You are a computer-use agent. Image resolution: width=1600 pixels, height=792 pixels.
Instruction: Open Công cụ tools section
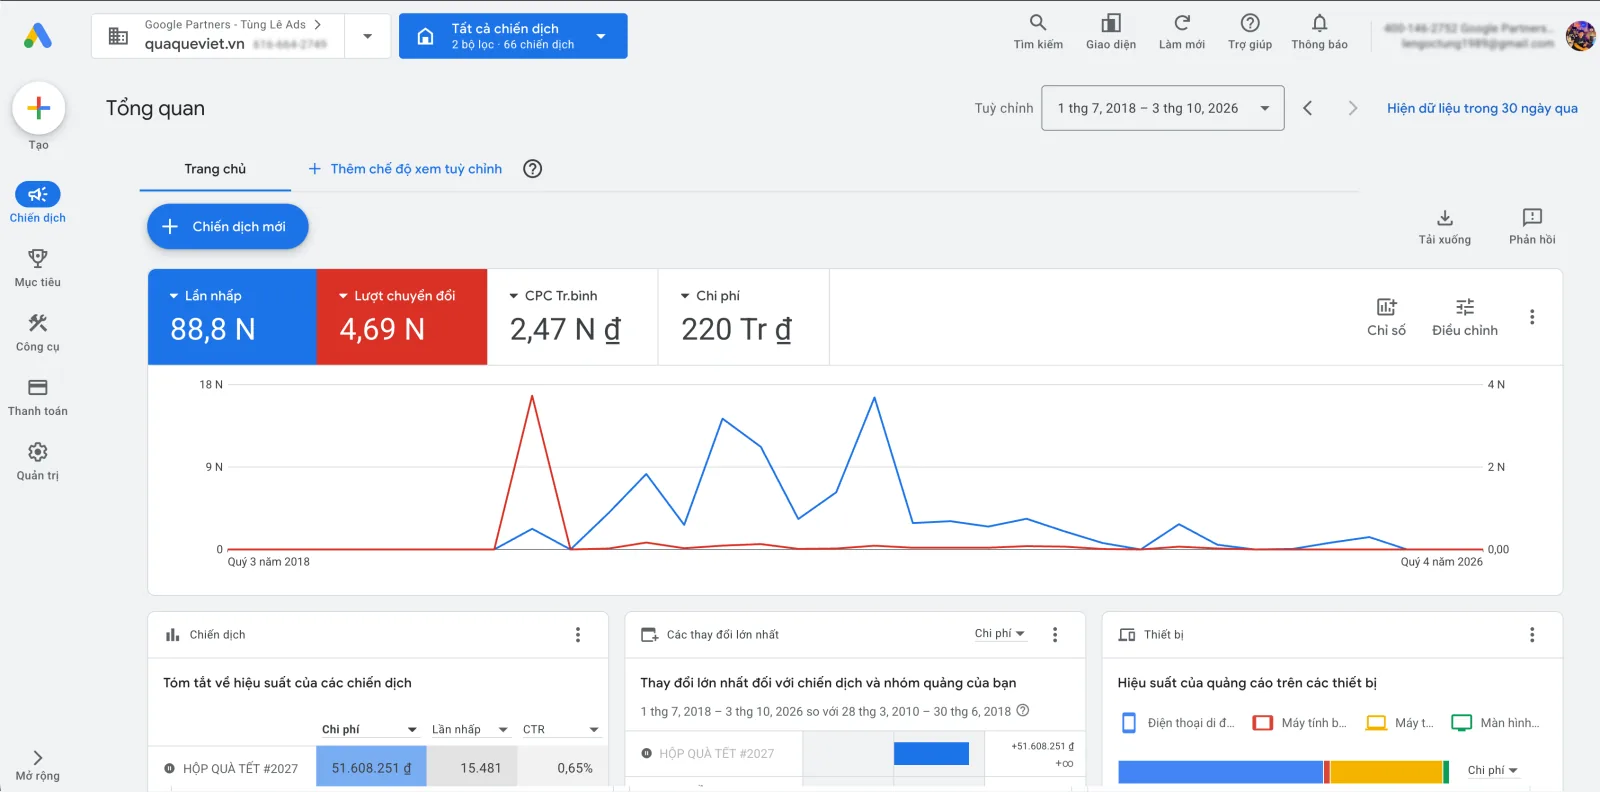[38, 332]
